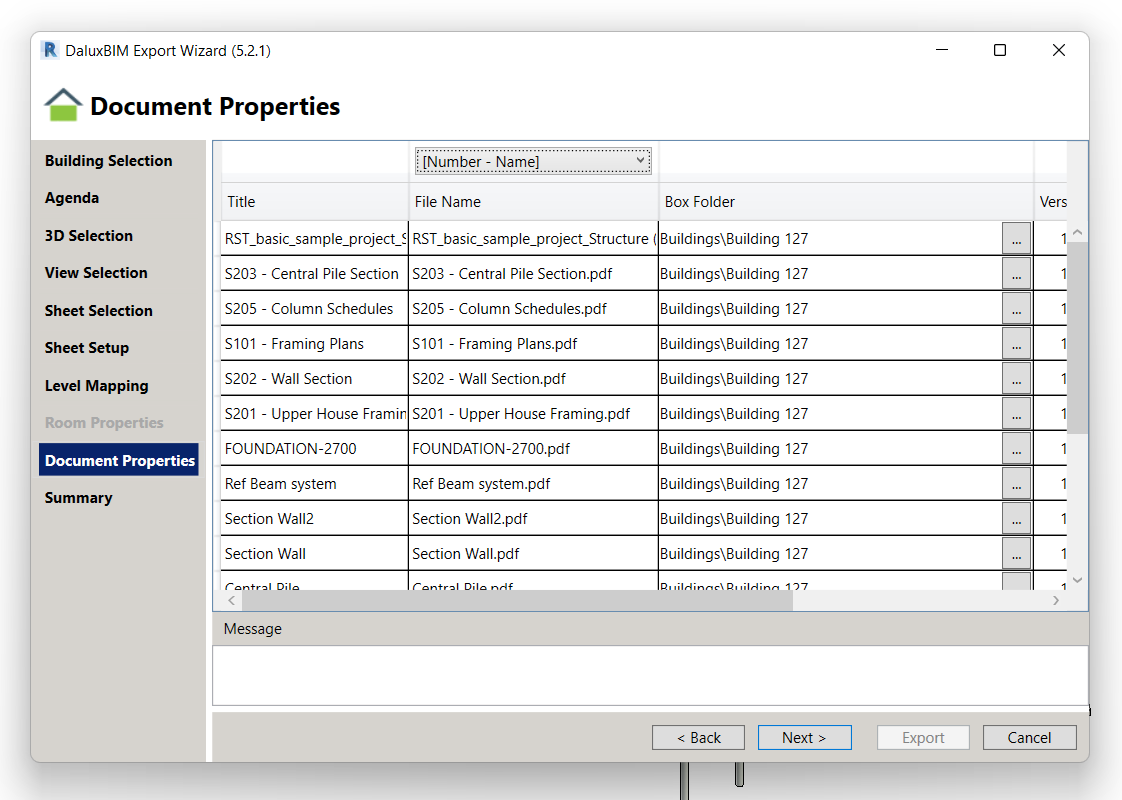
Task: Open the Level Mapping step
Action: tap(96, 386)
